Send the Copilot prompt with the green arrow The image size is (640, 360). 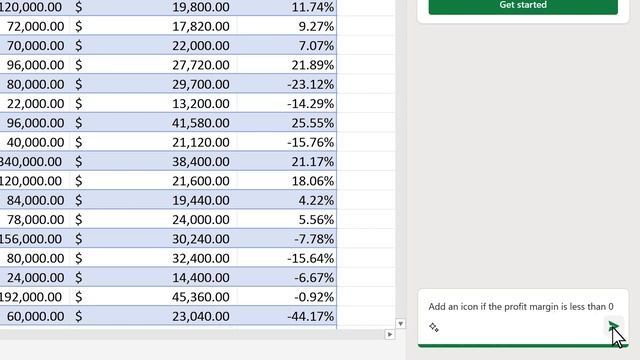pos(613,326)
